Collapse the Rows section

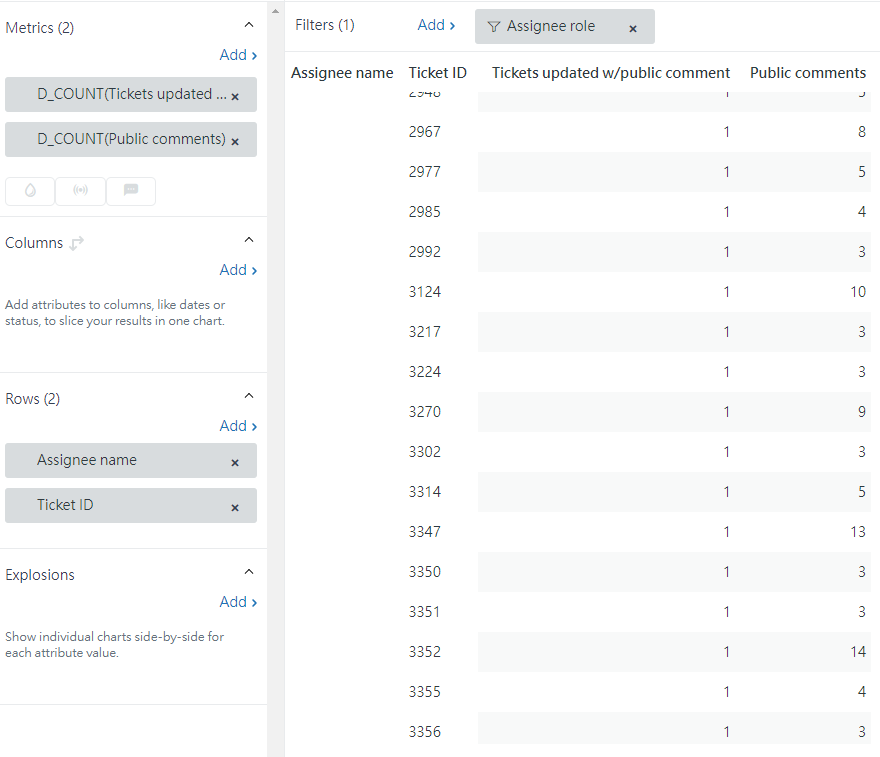(249, 396)
